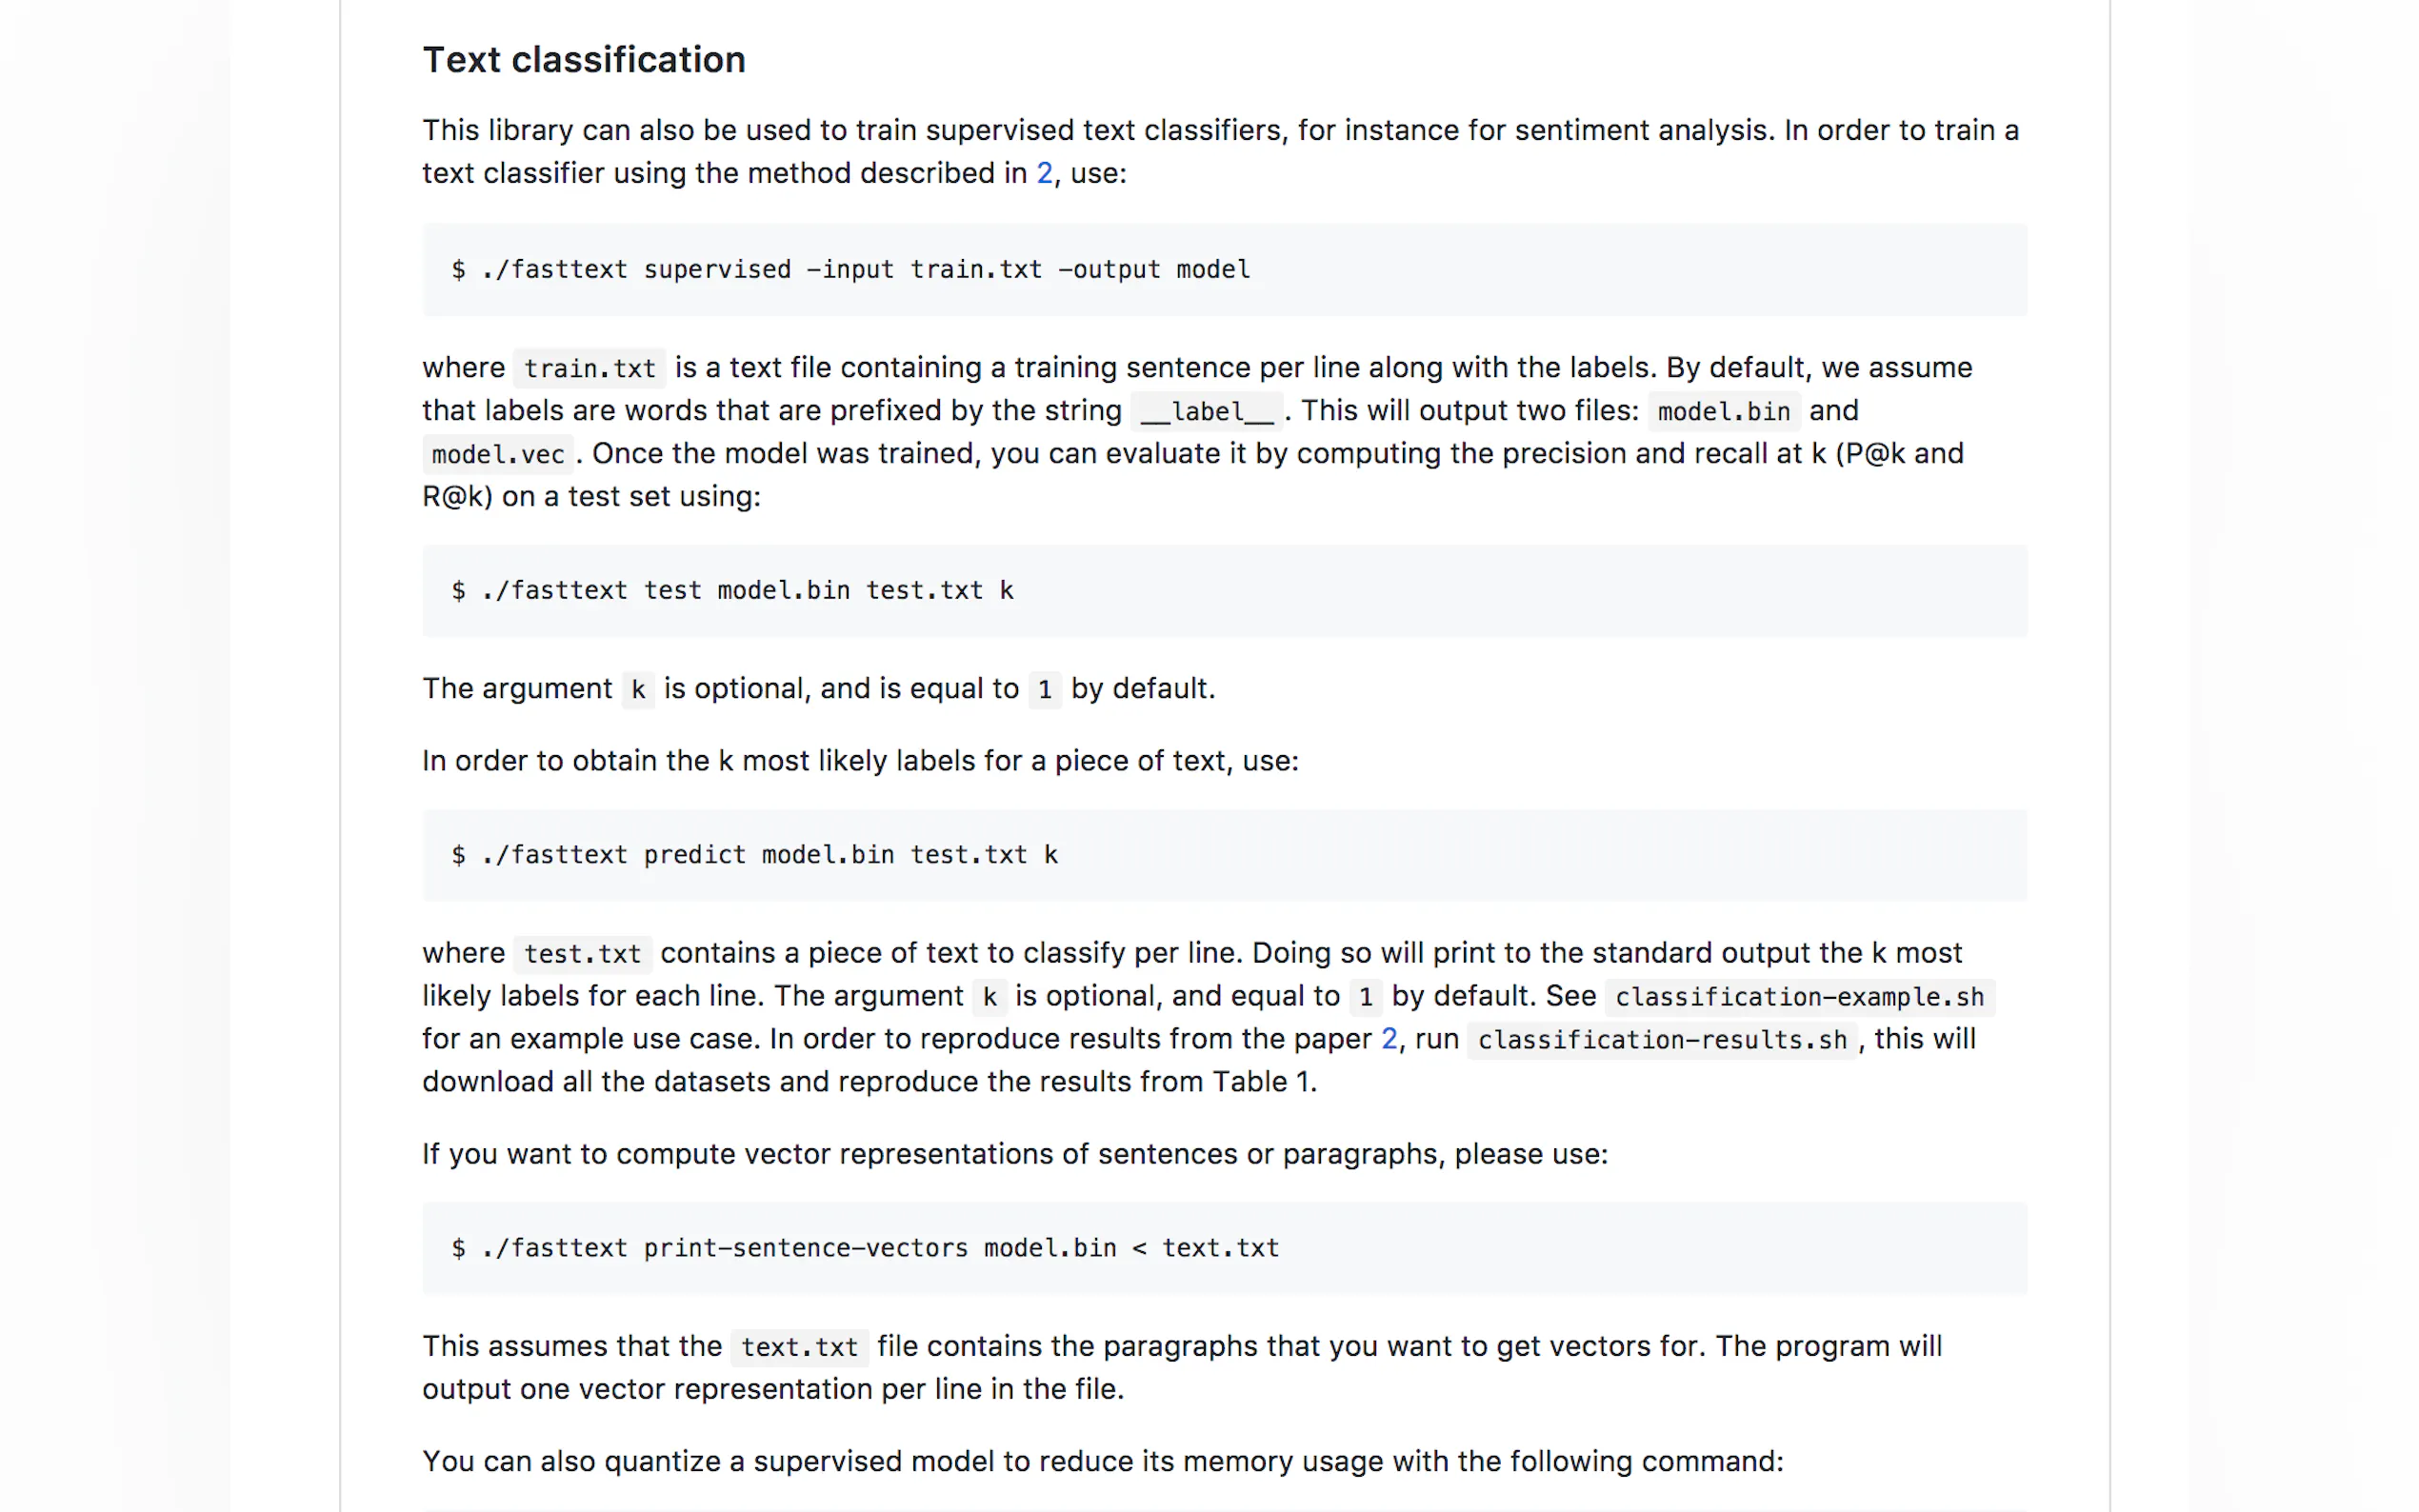
Task: Click the classification-example.sh inline code
Action: pos(1799,997)
